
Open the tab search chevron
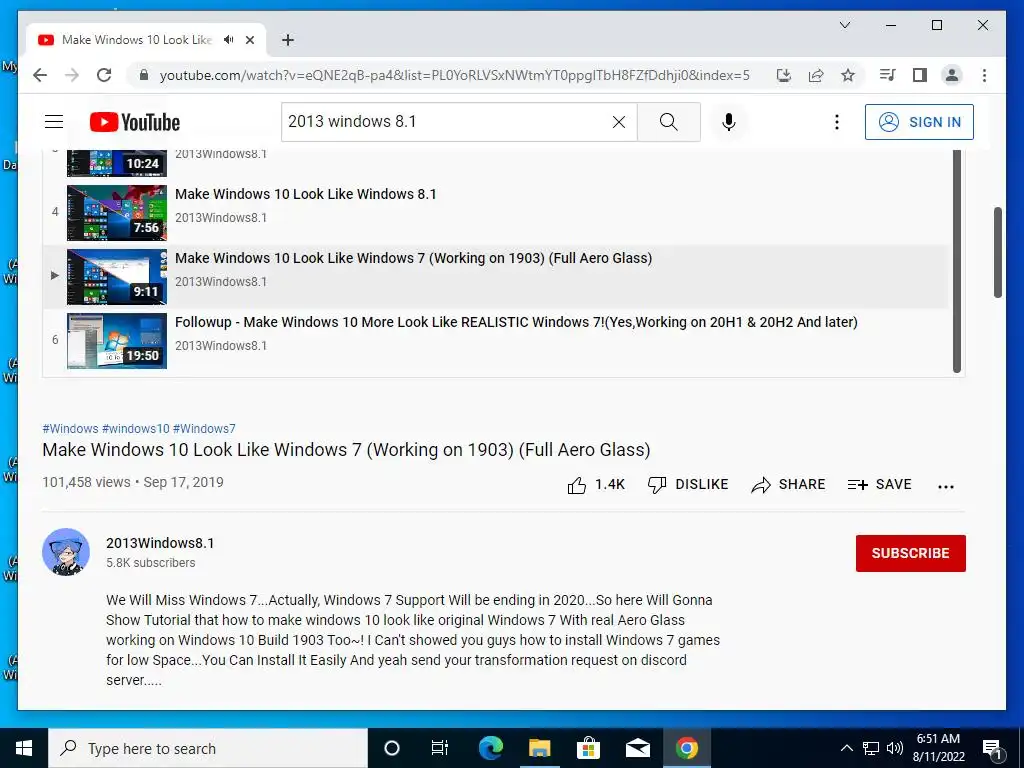point(844,25)
